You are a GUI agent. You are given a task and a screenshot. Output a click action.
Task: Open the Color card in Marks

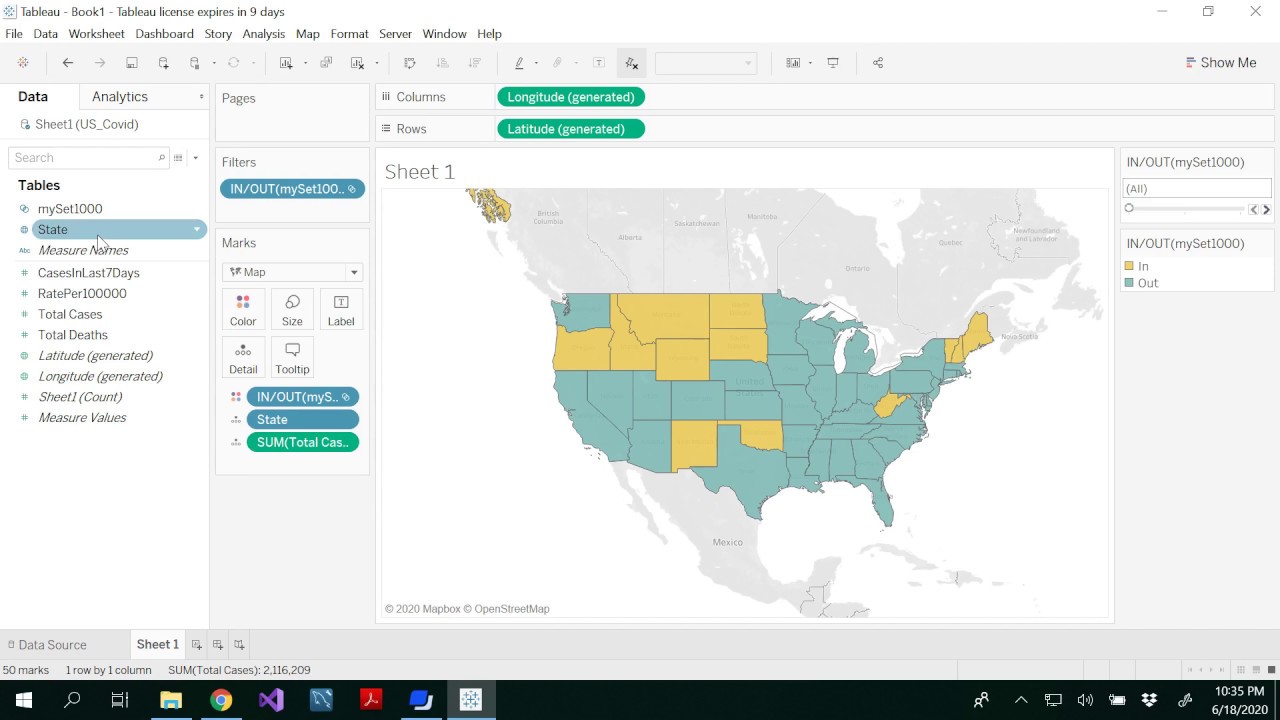(x=243, y=310)
